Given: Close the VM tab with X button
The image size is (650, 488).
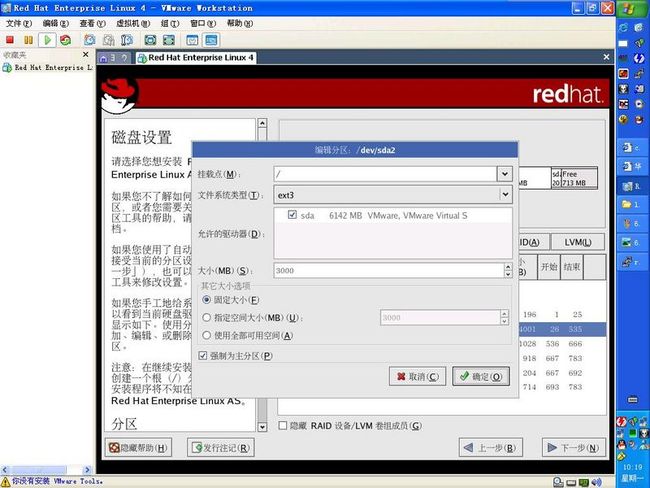Looking at the screenshot, I should [x=606, y=57].
